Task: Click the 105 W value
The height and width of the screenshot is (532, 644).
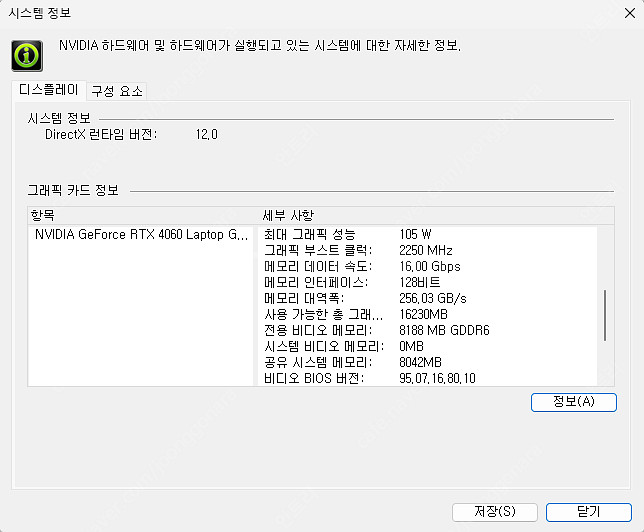Action: click(415, 235)
